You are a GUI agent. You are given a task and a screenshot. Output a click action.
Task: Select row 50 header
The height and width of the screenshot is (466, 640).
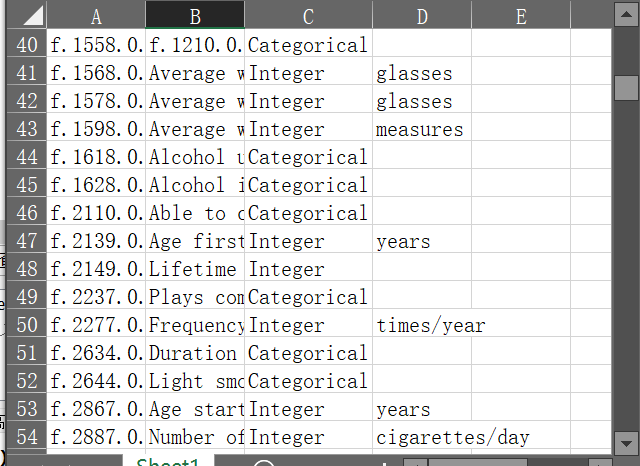[27, 325]
